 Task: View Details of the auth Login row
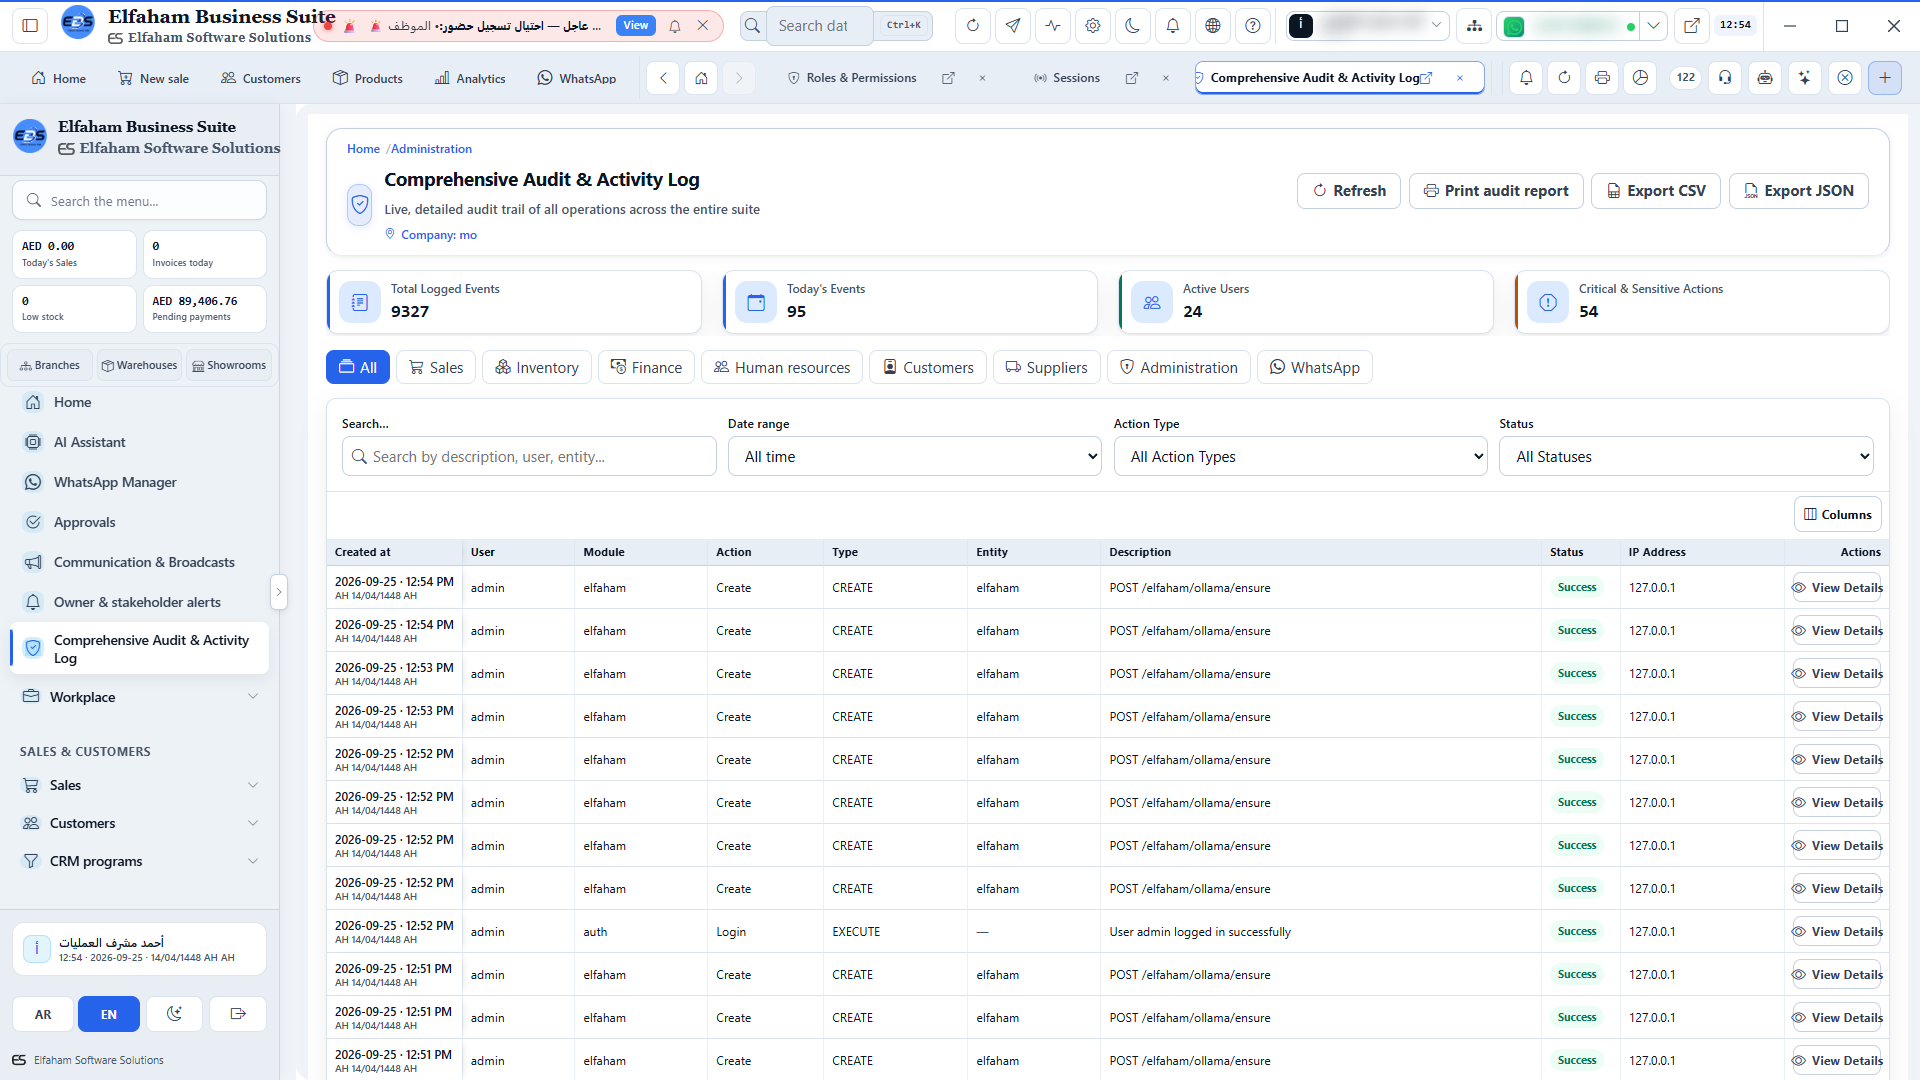coord(1837,932)
